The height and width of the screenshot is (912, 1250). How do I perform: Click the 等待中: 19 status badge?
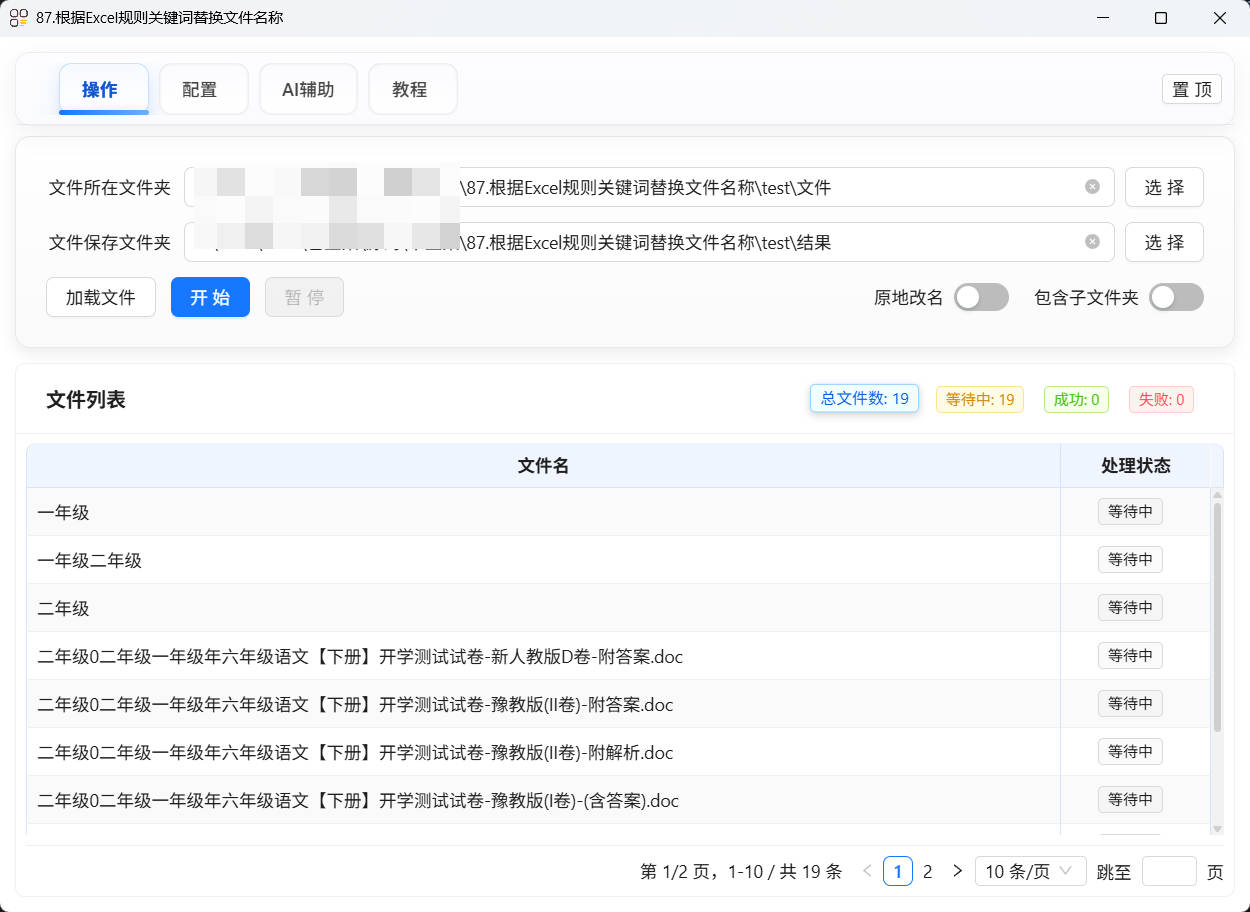pyautogui.click(x=979, y=399)
